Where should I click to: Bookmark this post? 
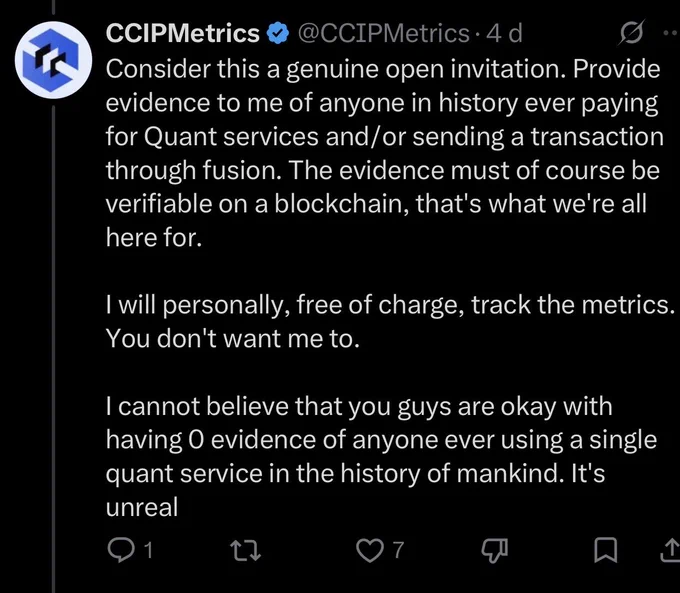605,550
